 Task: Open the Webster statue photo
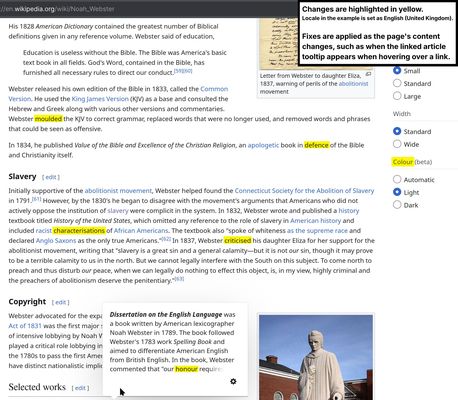[316, 357]
